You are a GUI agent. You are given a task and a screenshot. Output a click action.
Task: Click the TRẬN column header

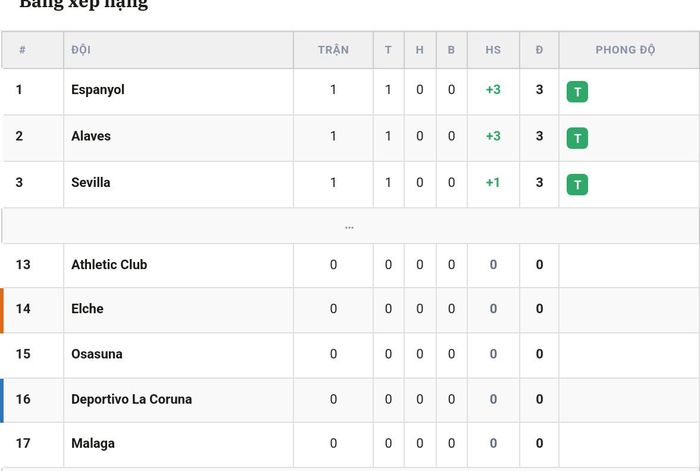(333, 50)
